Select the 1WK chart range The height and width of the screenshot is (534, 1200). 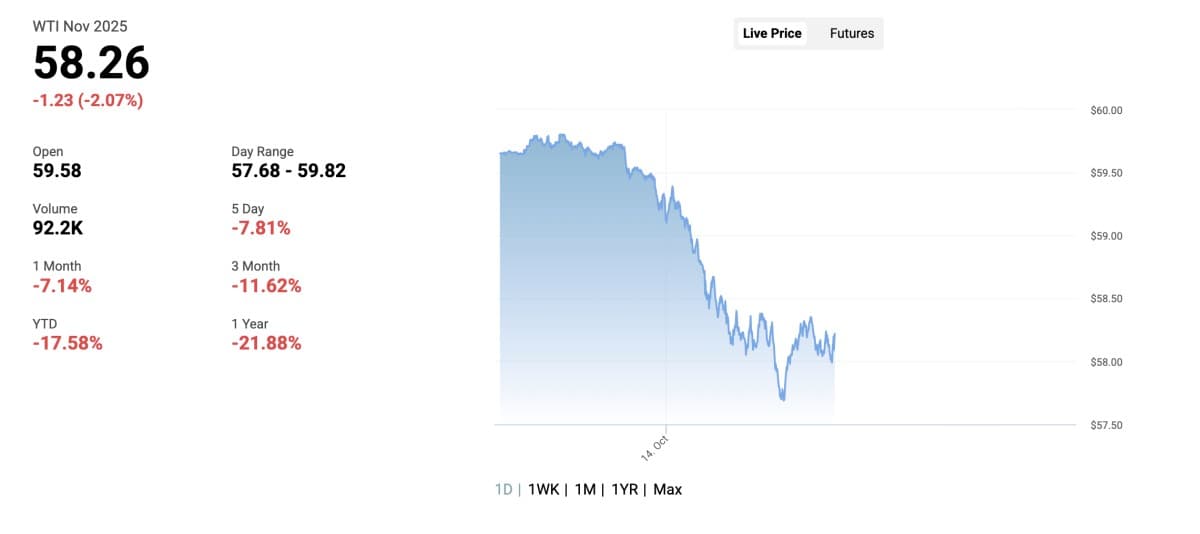(x=543, y=489)
